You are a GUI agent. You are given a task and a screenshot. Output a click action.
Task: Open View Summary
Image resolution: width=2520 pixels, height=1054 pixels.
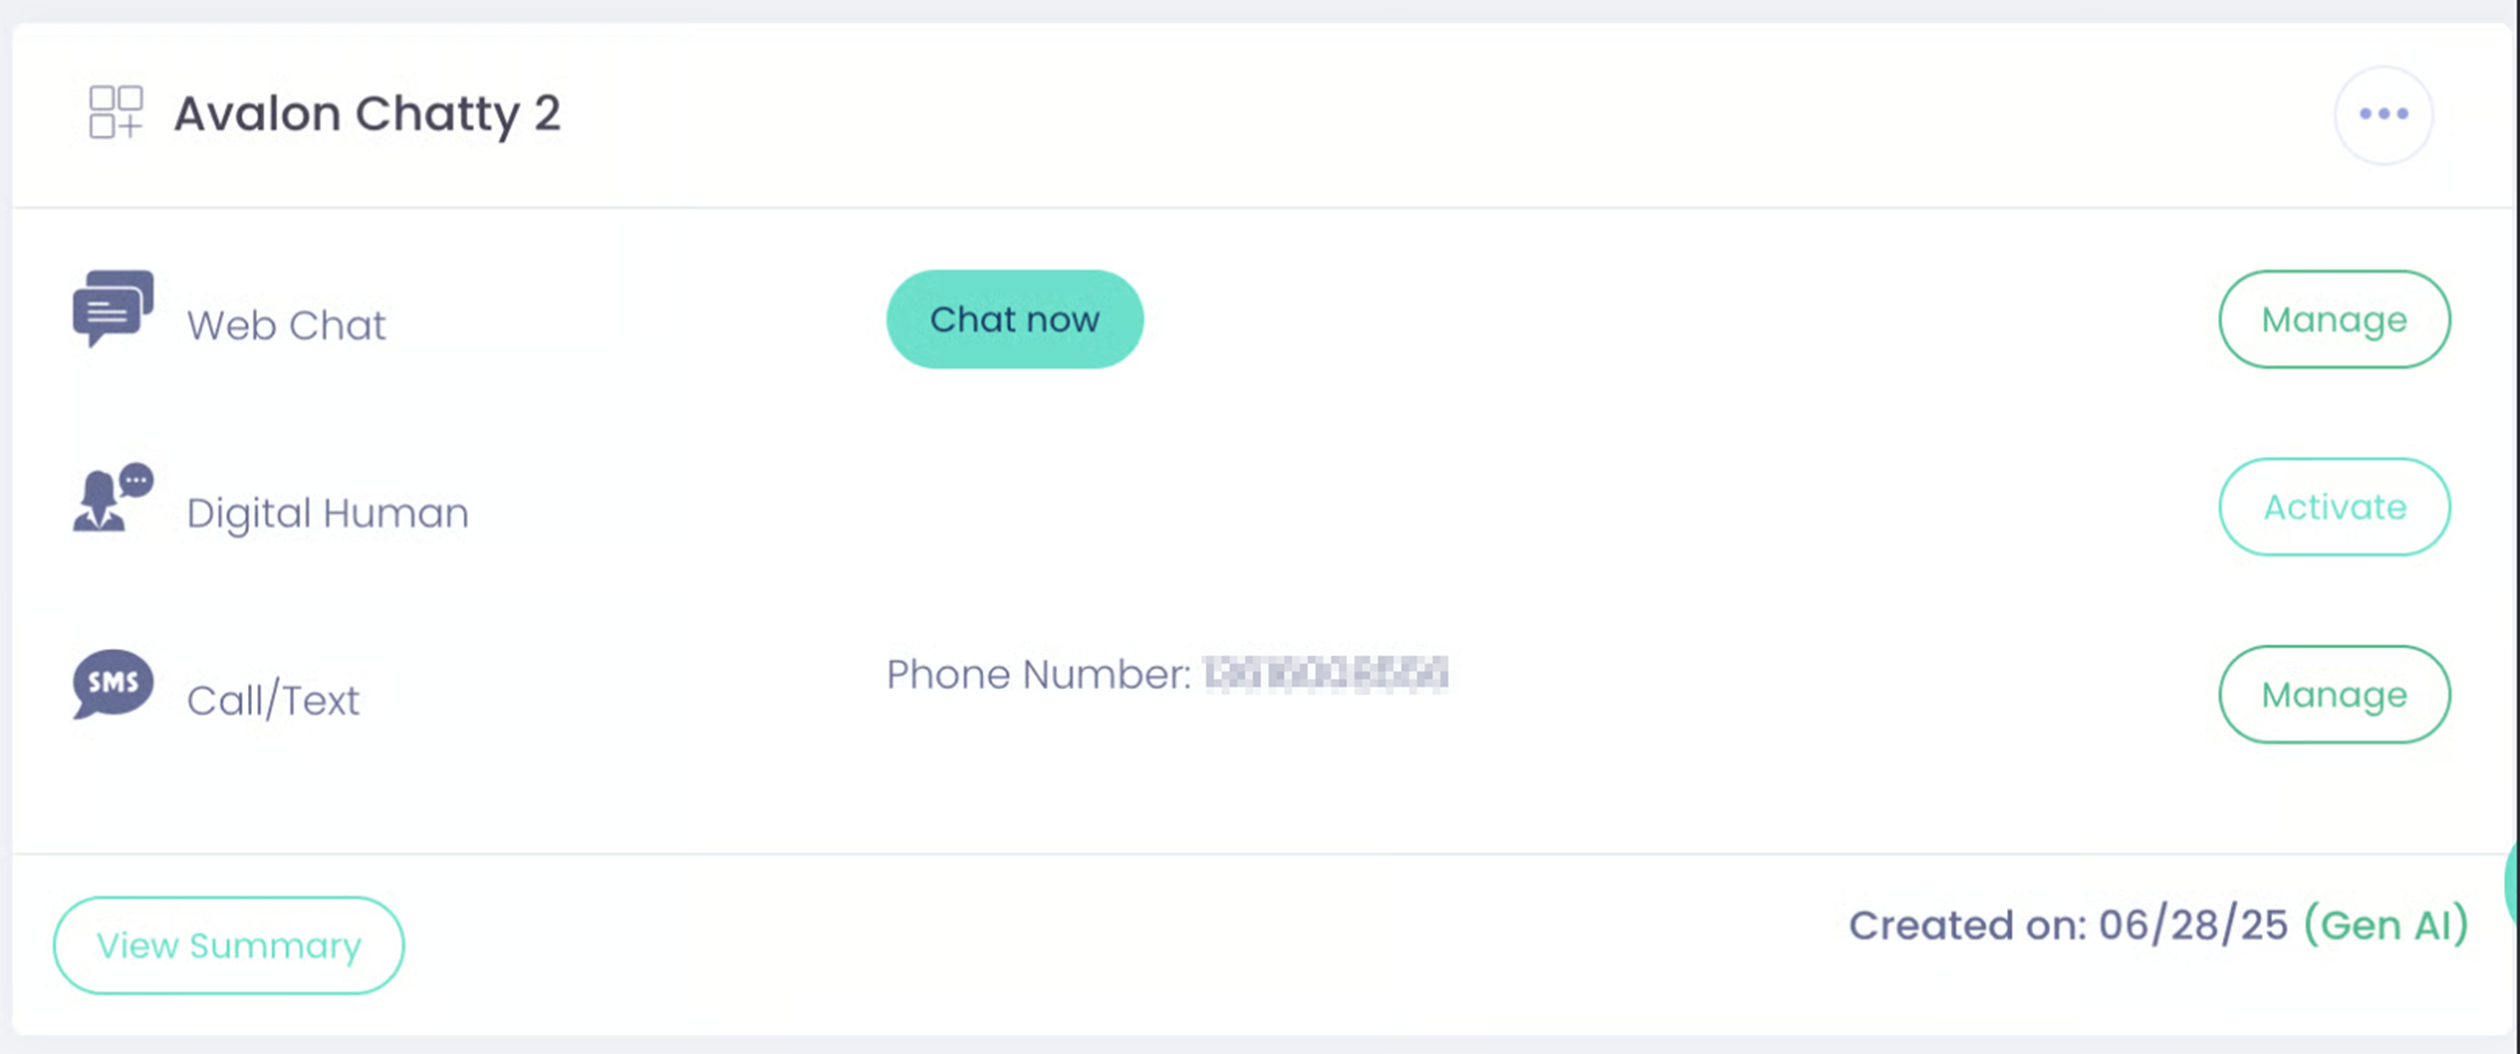coord(229,945)
